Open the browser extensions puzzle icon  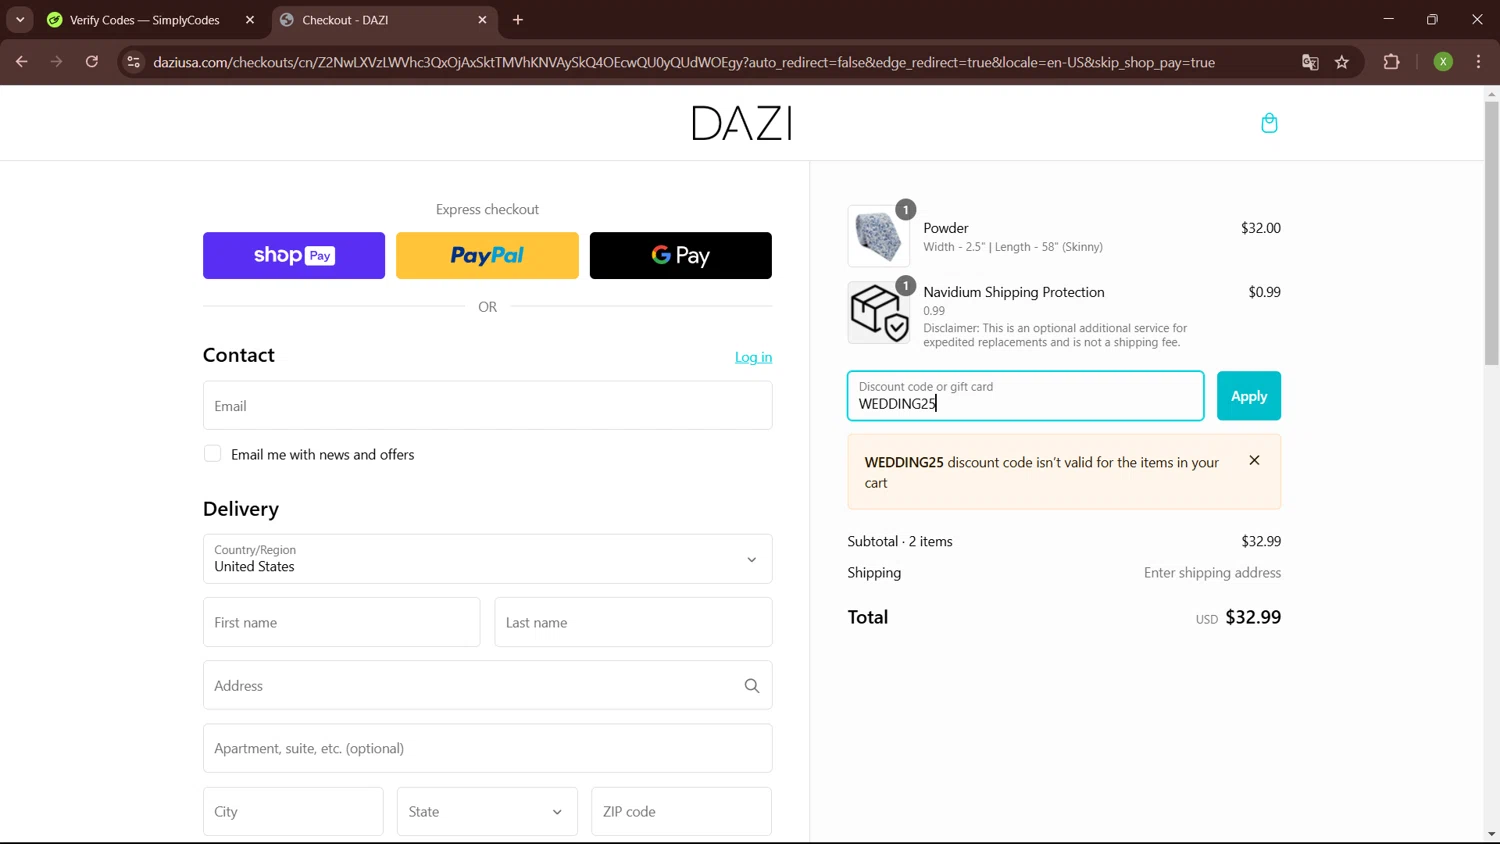1391,62
